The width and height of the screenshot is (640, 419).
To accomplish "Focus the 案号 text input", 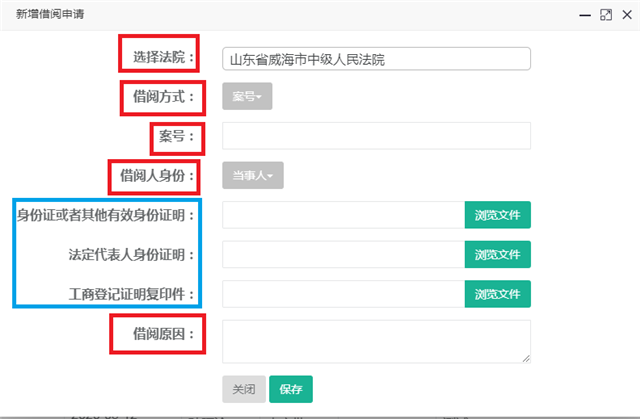I will [x=376, y=136].
